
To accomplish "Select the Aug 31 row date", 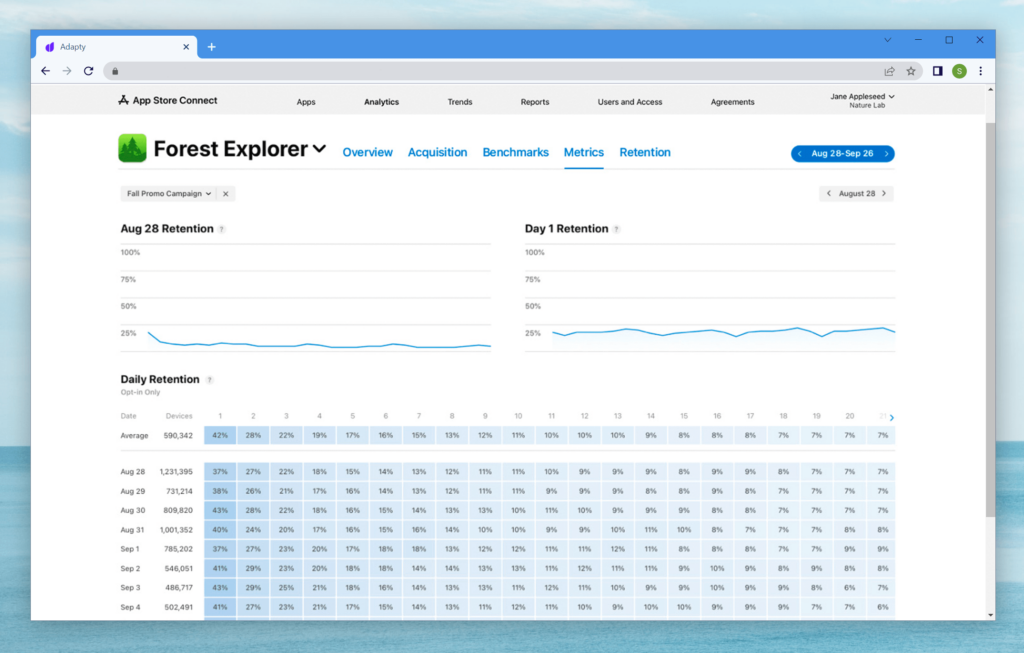I will (x=133, y=530).
